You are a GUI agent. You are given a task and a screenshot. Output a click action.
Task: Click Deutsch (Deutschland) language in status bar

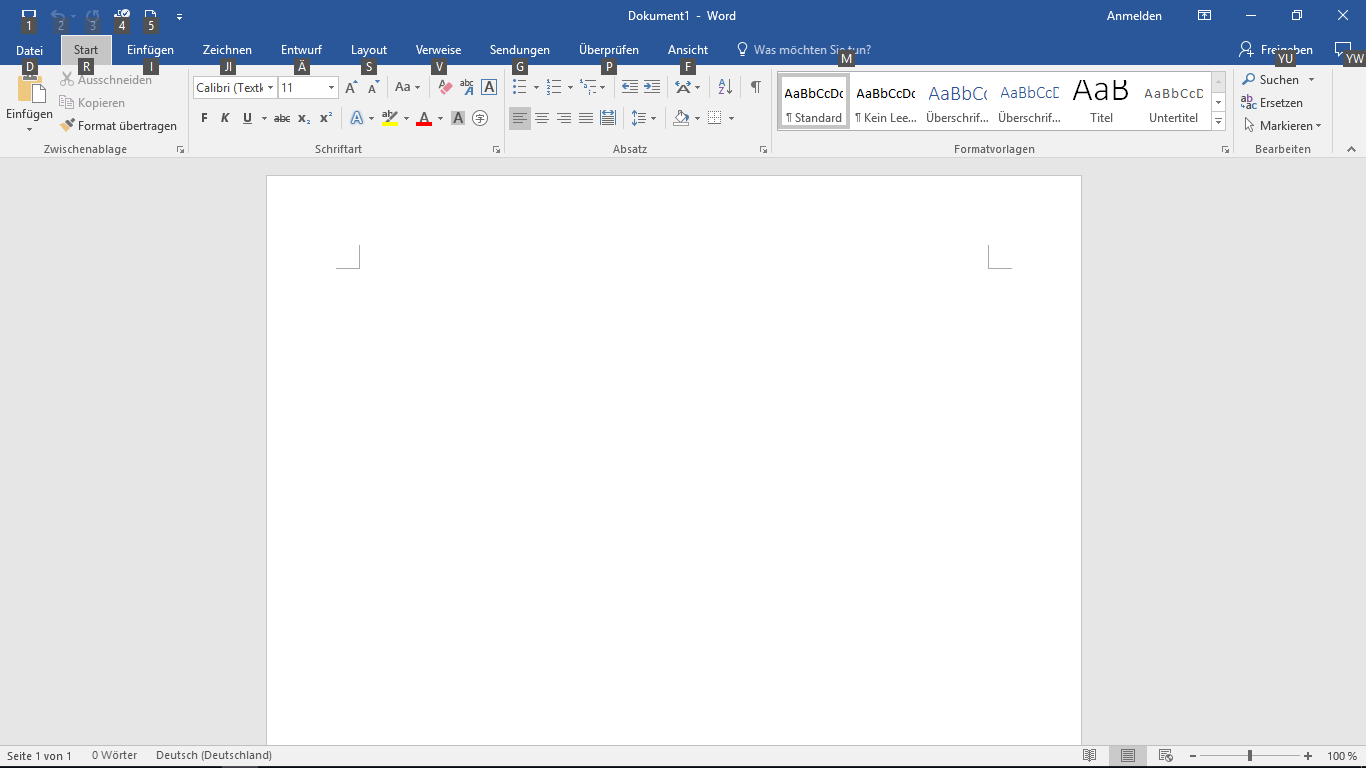pos(214,756)
